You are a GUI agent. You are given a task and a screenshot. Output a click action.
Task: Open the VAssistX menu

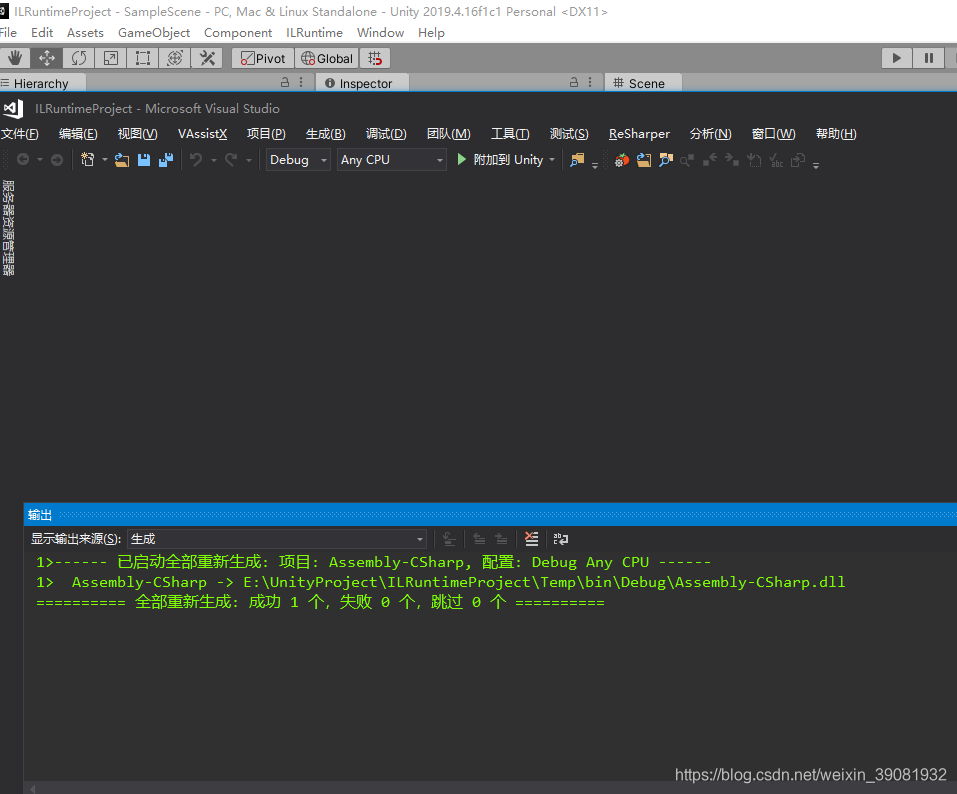click(x=203, y=134)
